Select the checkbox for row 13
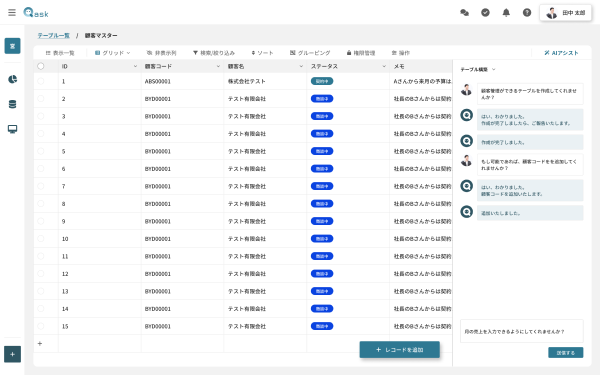Image resolution: width=600 pixels, height=375 pixels. tap(41, 291)
